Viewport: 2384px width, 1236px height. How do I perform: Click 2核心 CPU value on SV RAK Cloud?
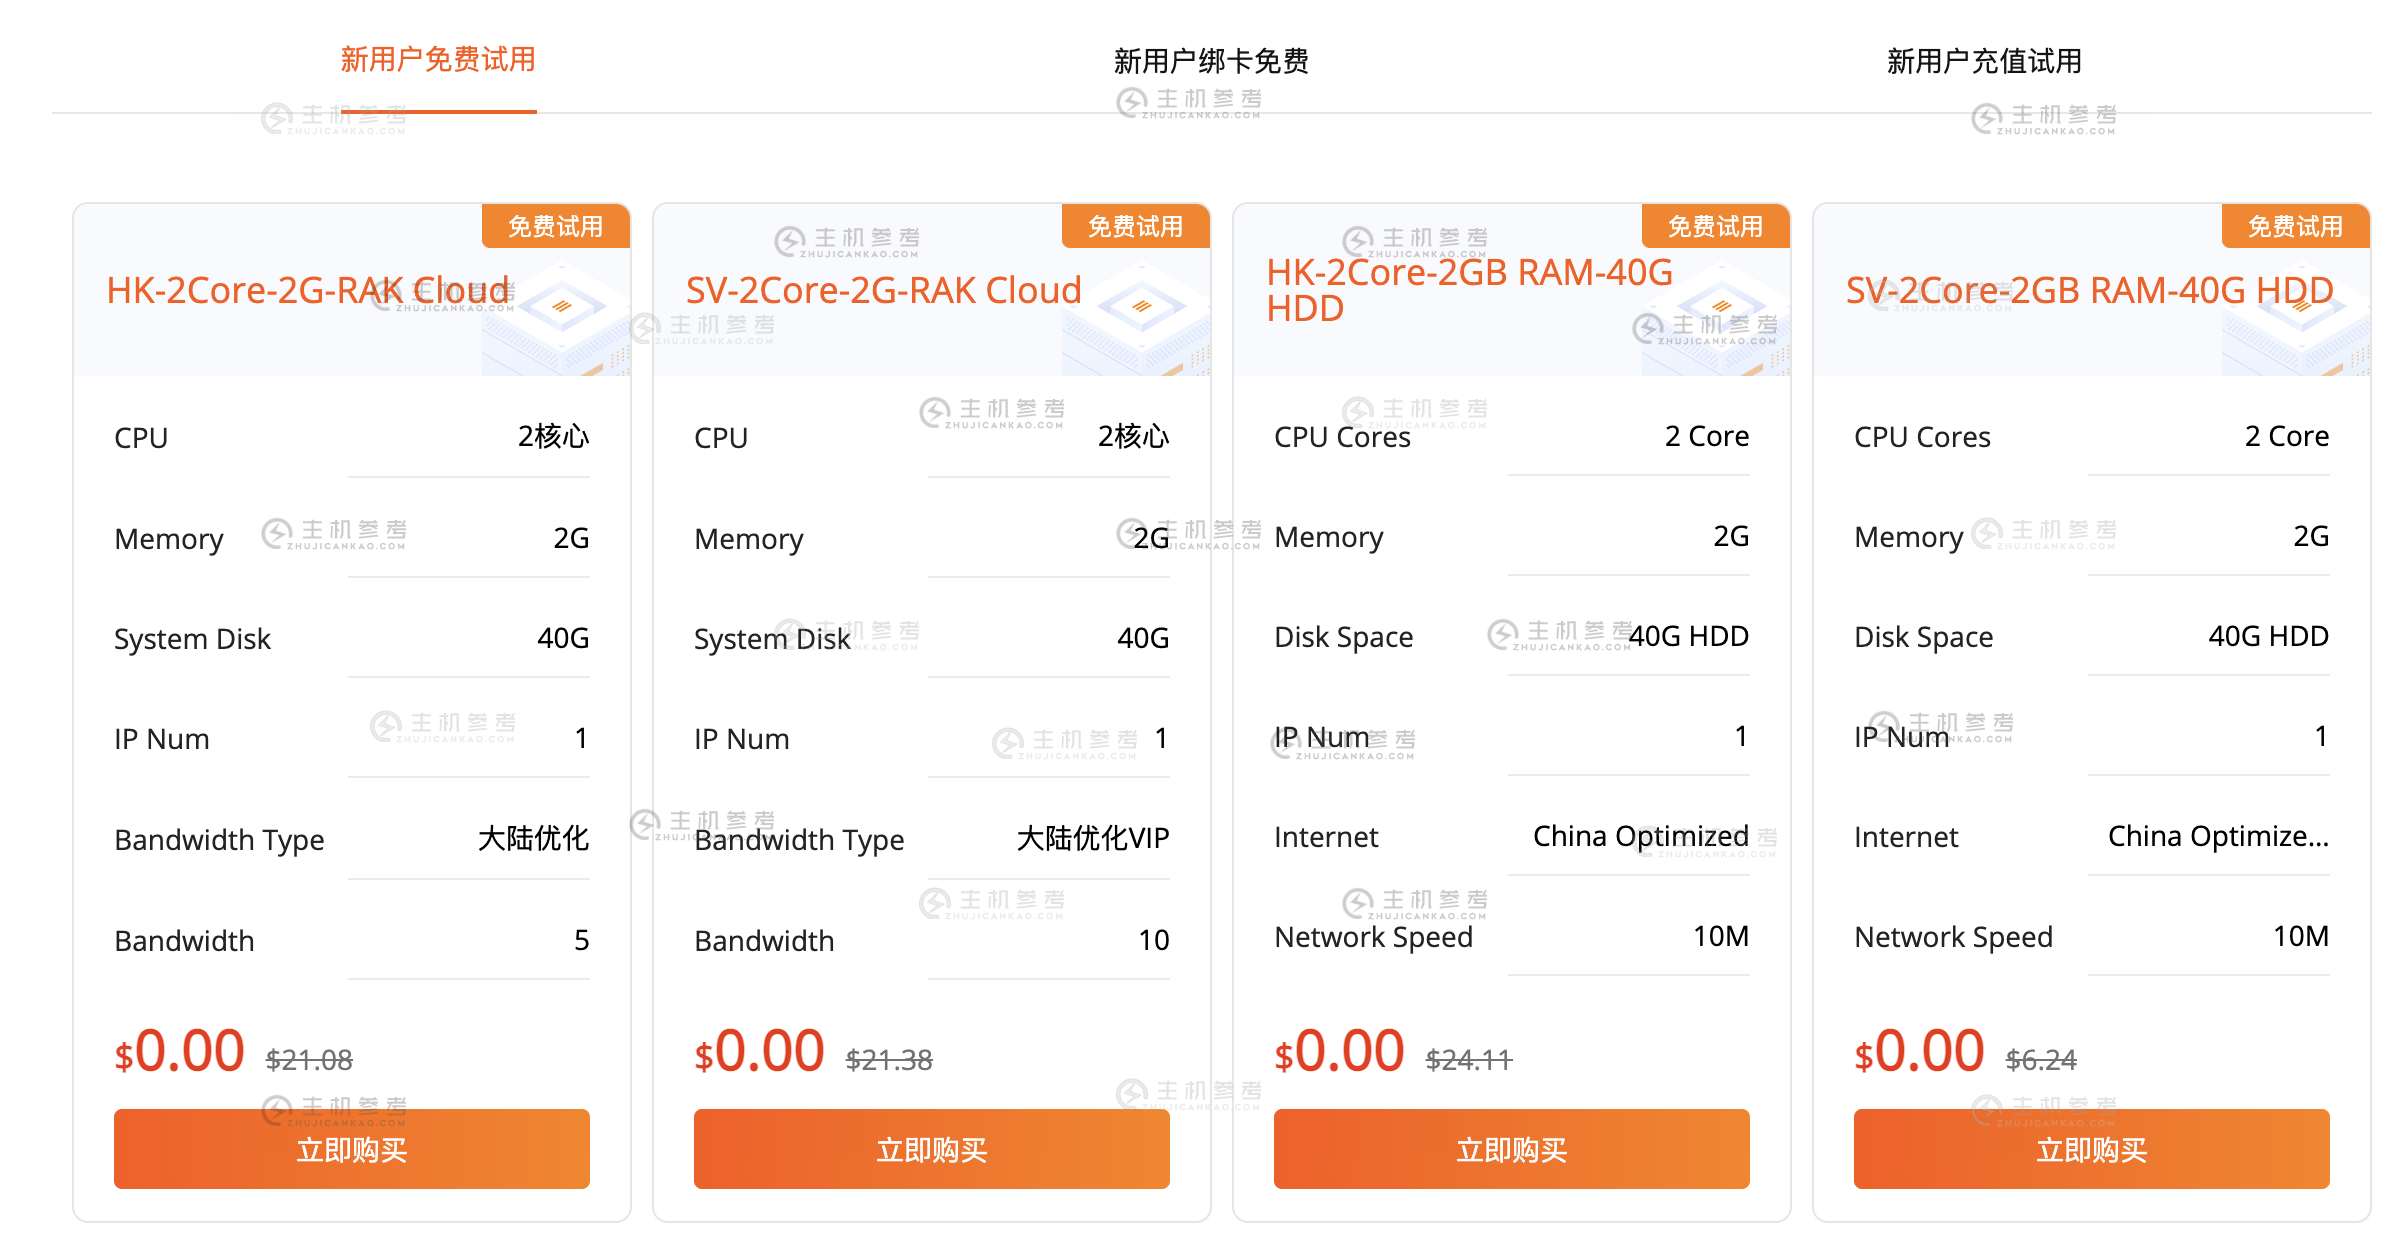pos(1134,436)
